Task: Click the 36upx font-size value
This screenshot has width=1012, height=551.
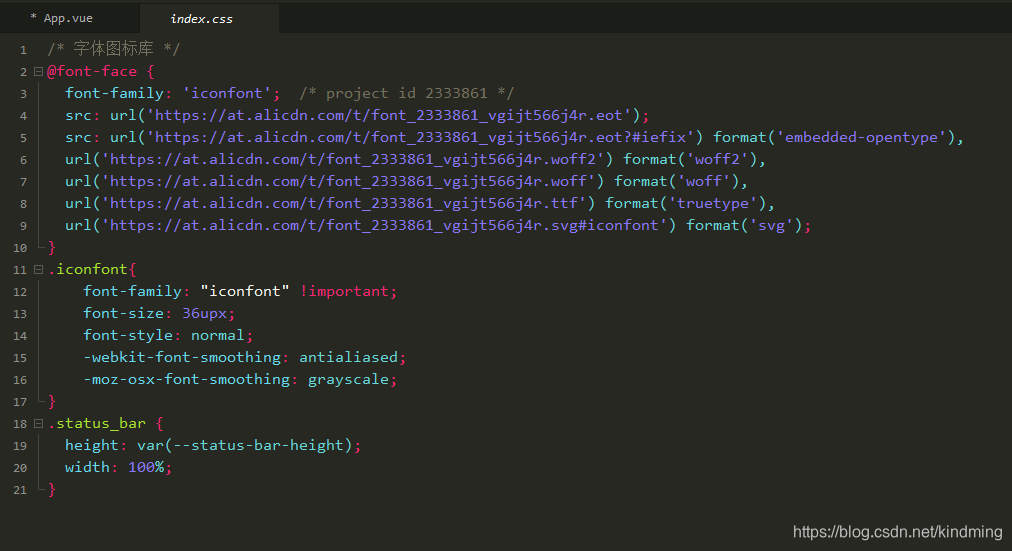Action: coord(205,313)
